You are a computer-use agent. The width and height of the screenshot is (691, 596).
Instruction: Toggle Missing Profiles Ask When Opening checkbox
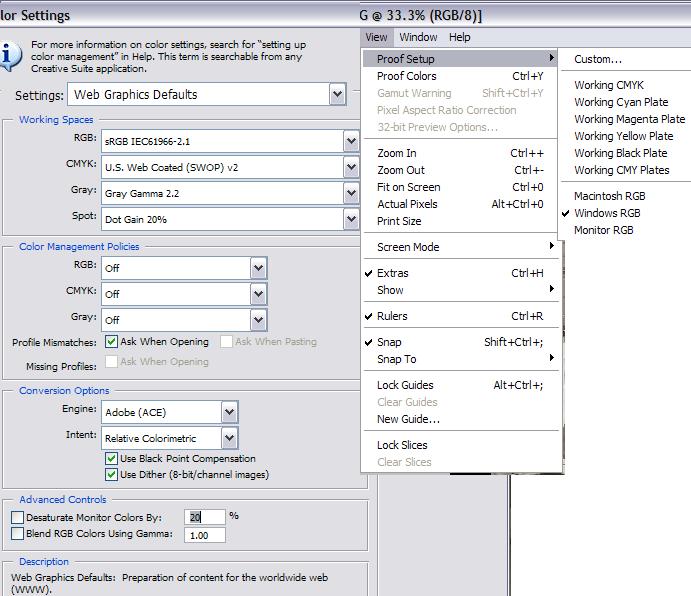[111, 361]
